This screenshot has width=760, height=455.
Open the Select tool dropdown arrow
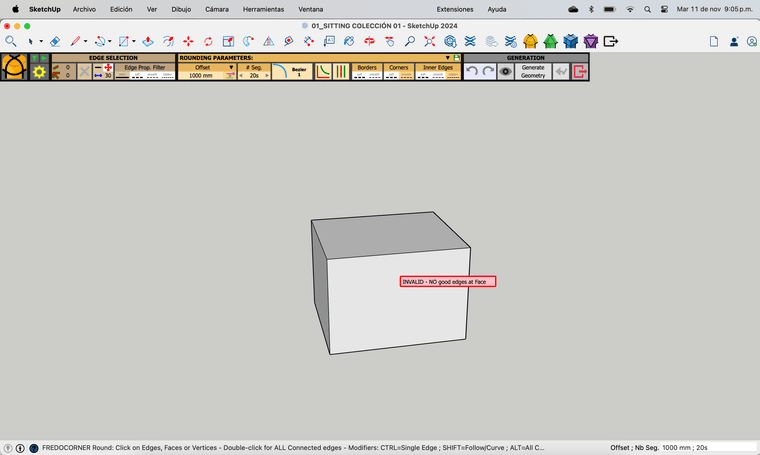click(x=41, y=42)
